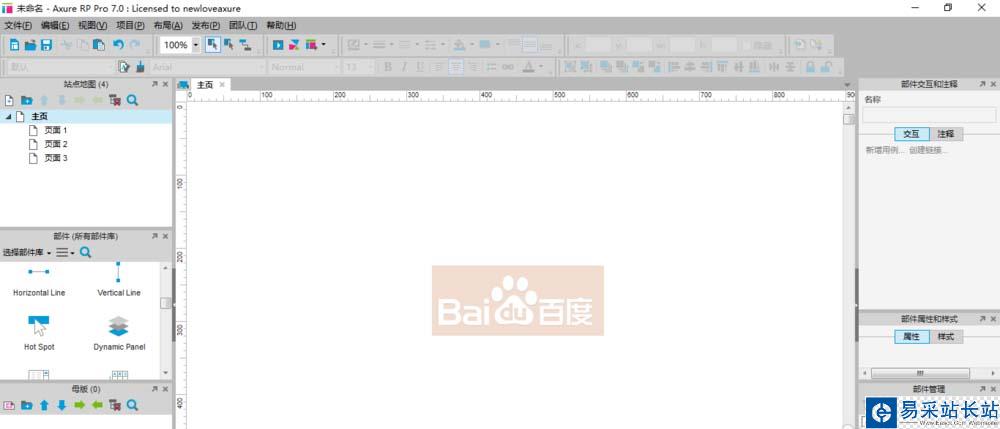
Task: Select the contained selection mode tool
Action: pos(228,45)
